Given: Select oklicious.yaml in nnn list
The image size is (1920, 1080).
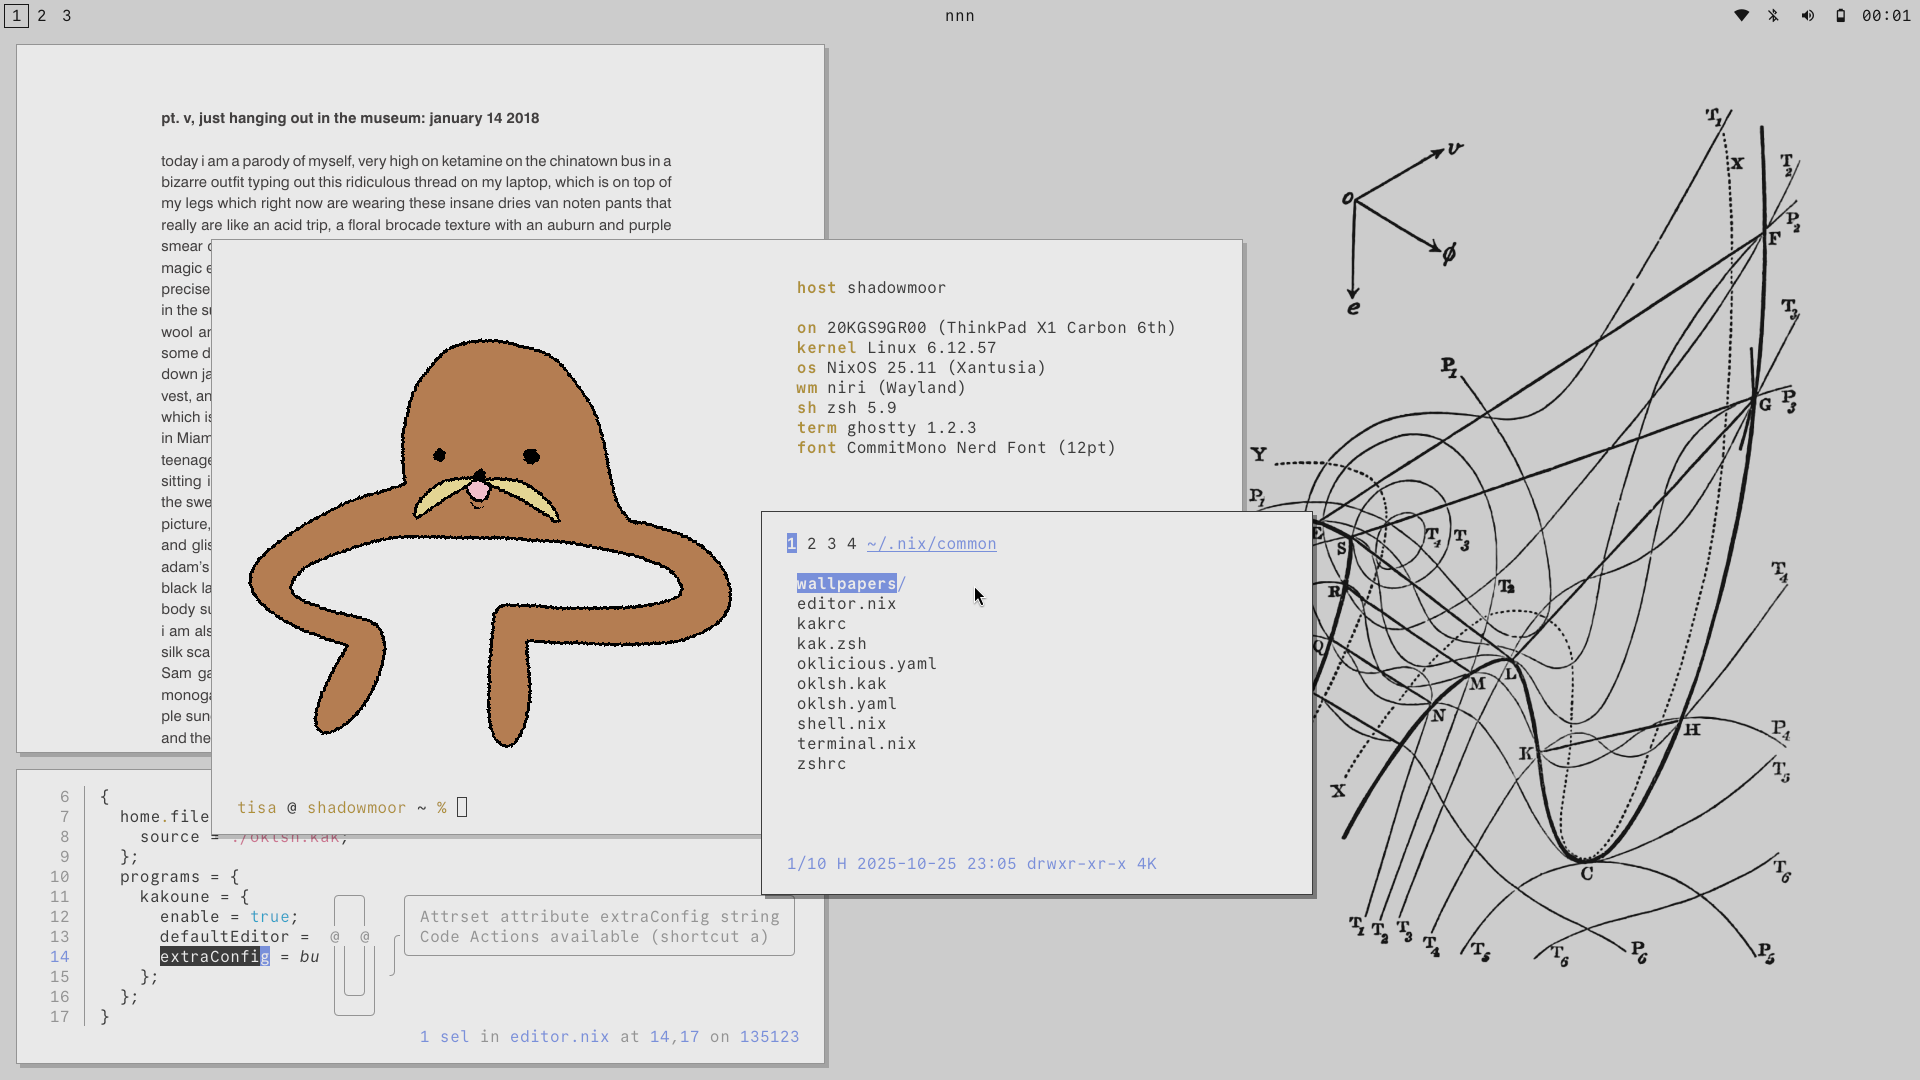Looking at the screenshot, I should click(x=866, y=664).
